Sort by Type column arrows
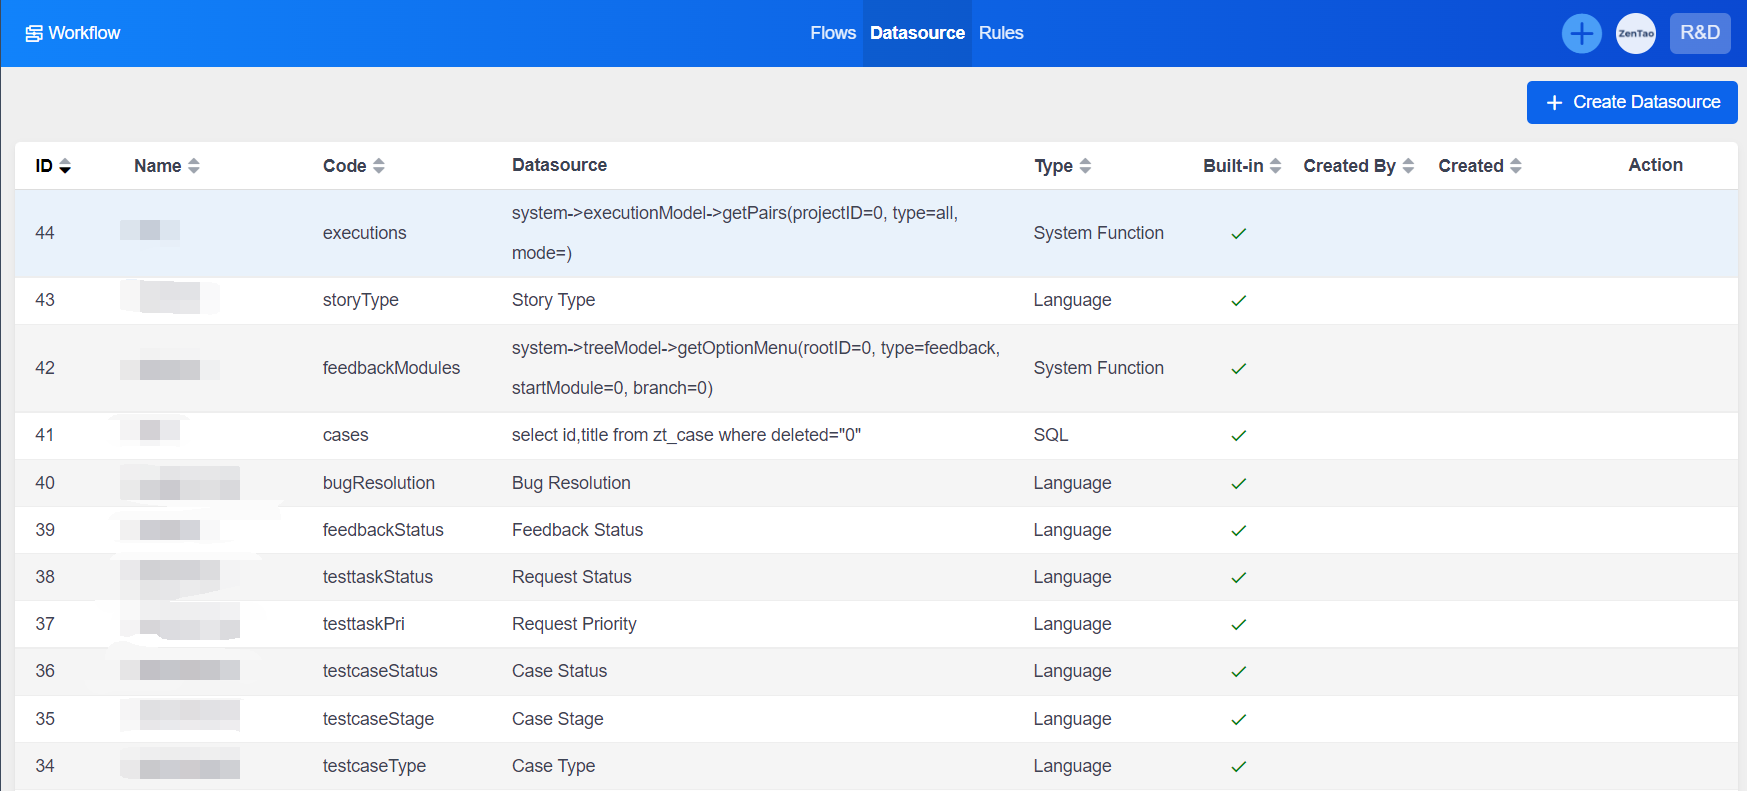Screen dimensions: 1747x791 click(x=1085, y=166)
